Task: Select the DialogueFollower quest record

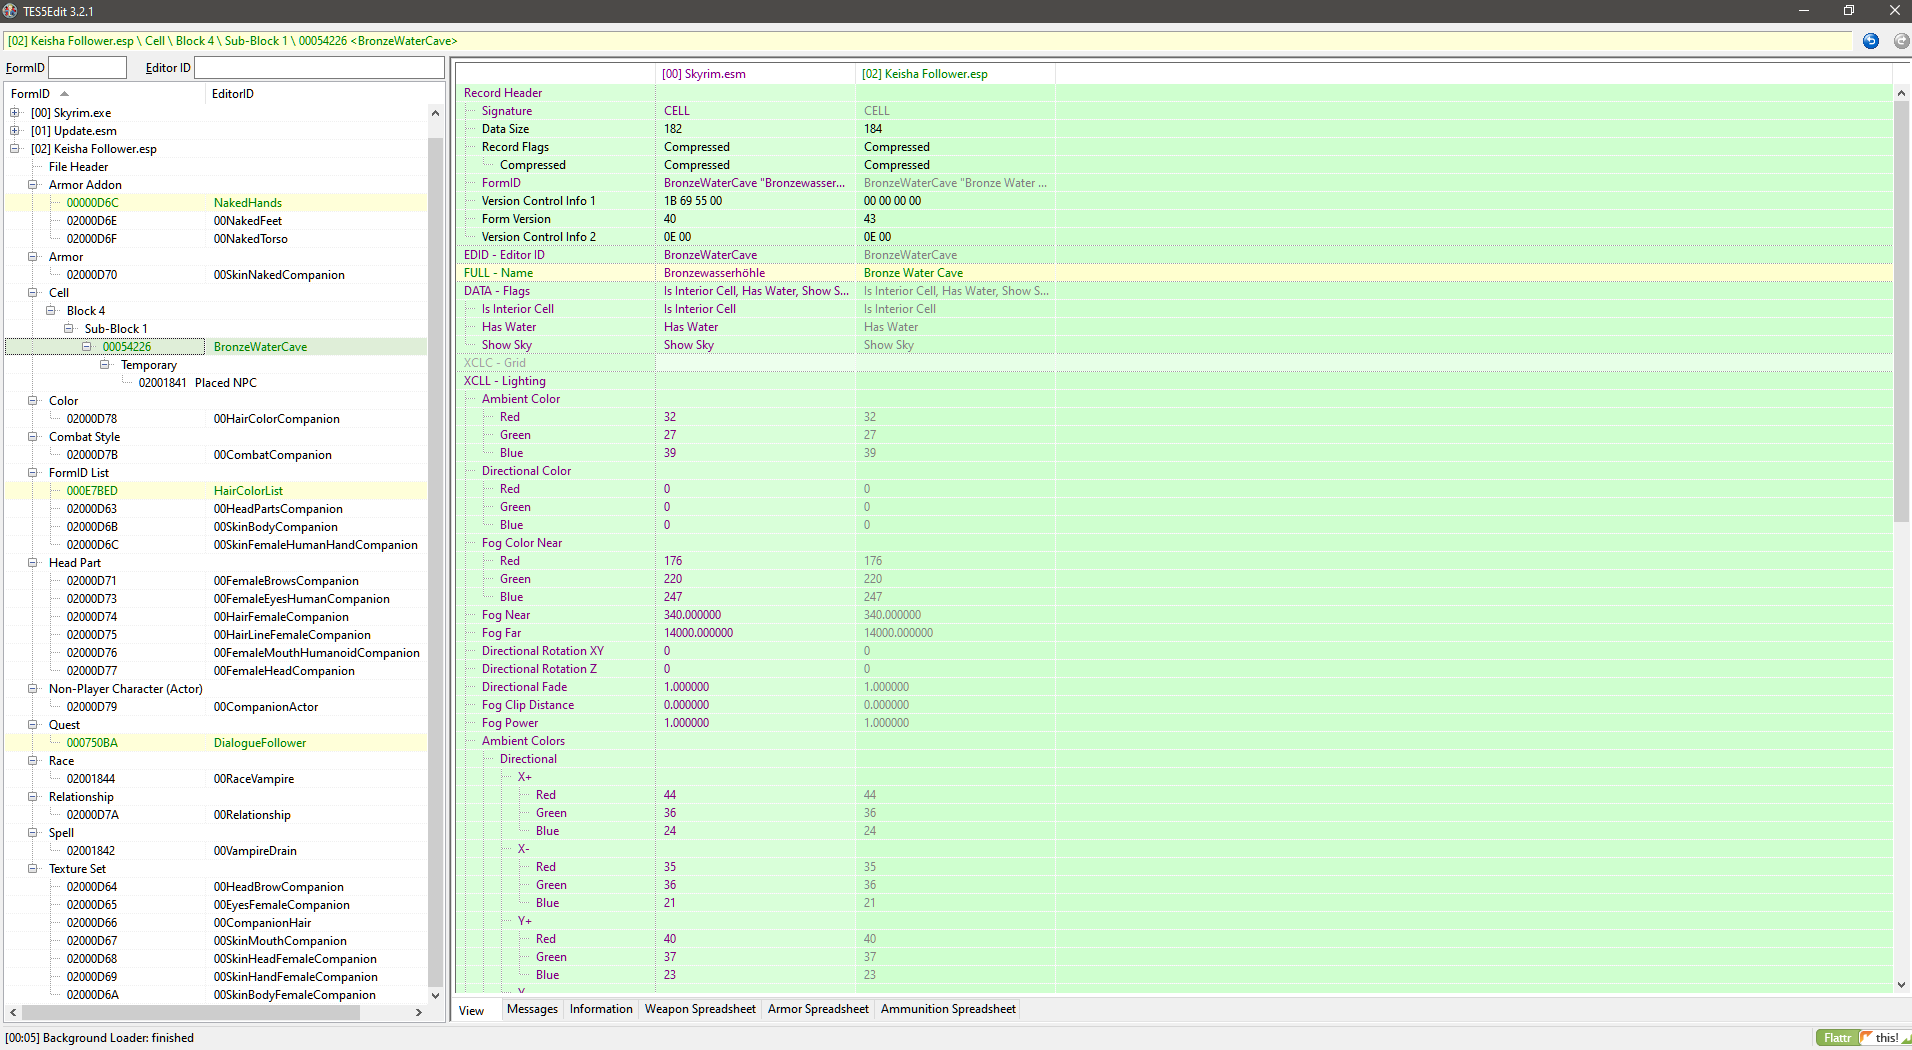Action: (x=216, y=743)
